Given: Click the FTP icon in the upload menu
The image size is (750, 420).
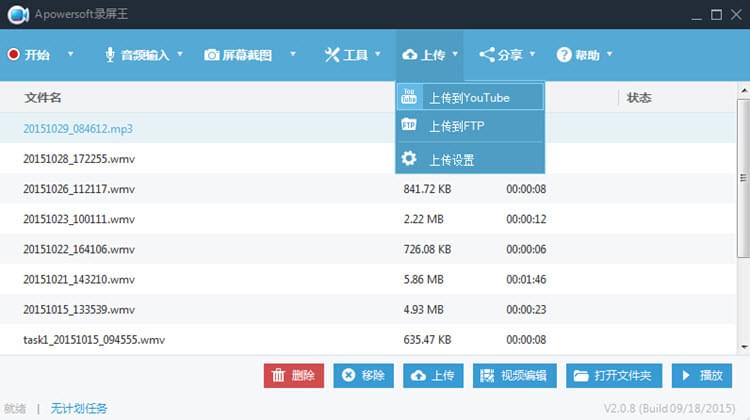Looking at the screenshot, I should point(409,125).
